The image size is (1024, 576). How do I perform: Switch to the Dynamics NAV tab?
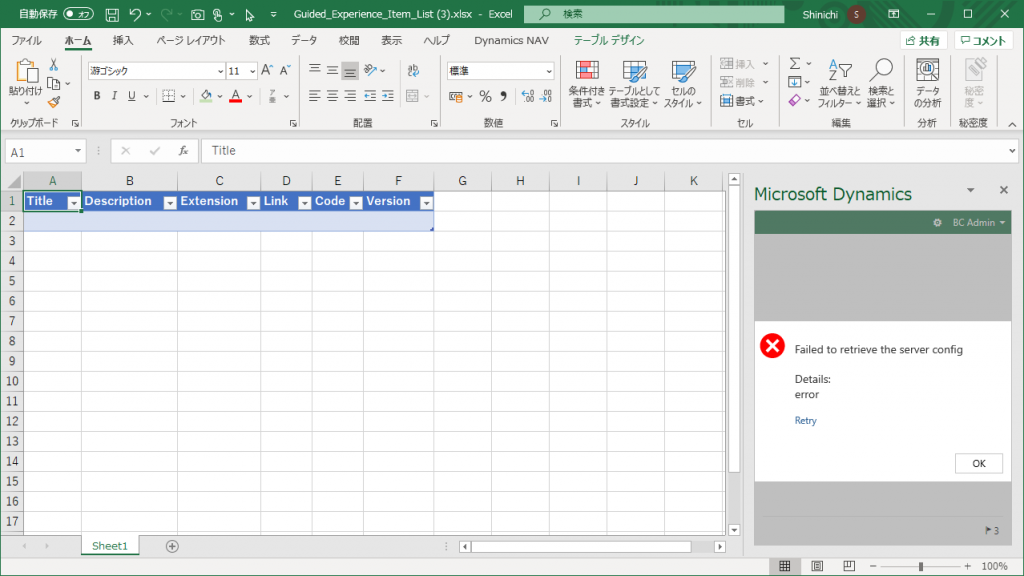[x=511, y=40]
